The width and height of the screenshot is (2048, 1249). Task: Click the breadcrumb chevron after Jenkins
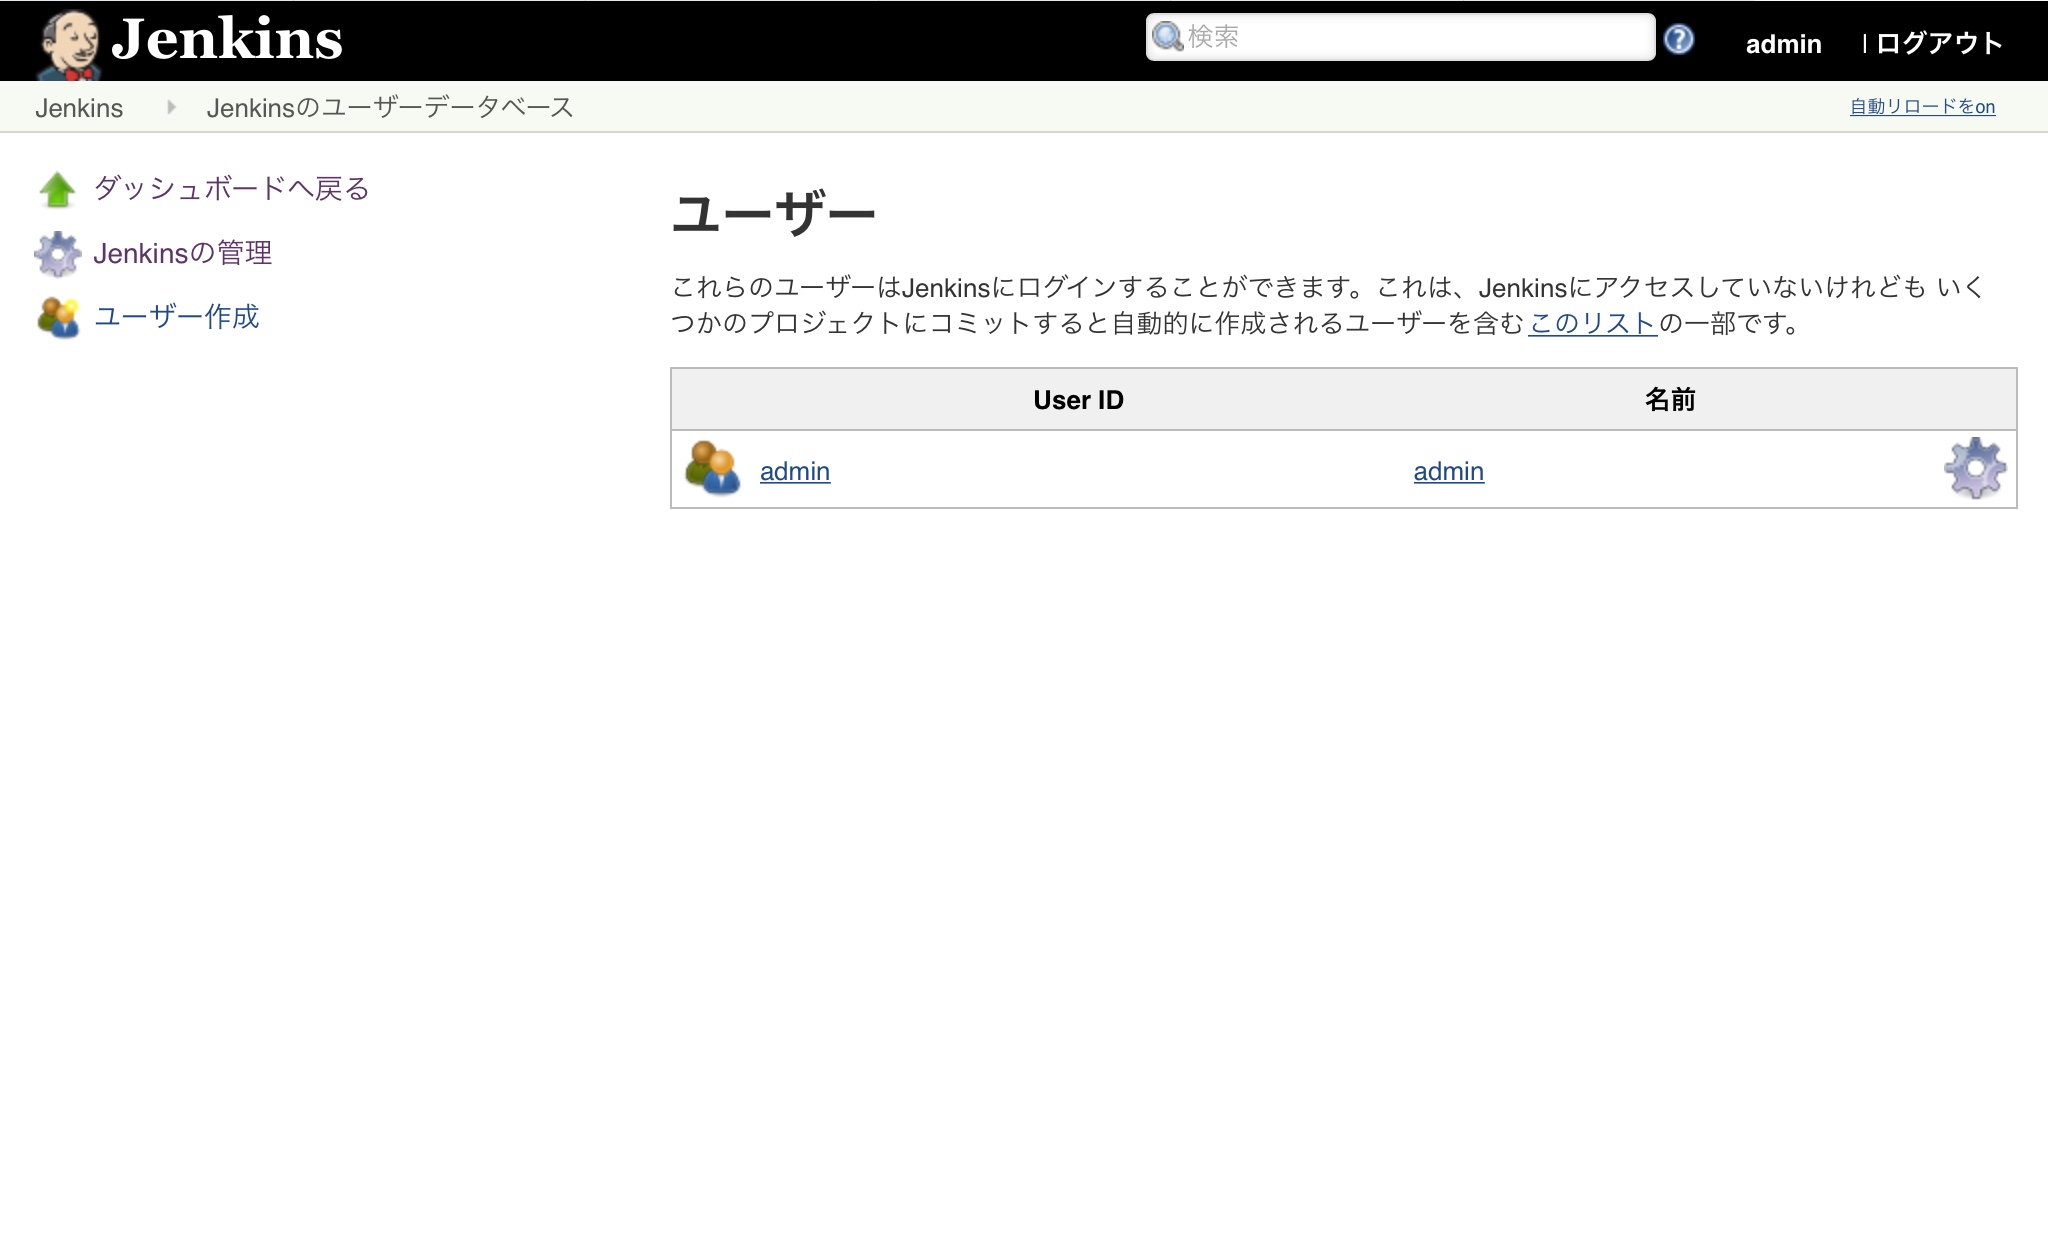tap(170, 107)
